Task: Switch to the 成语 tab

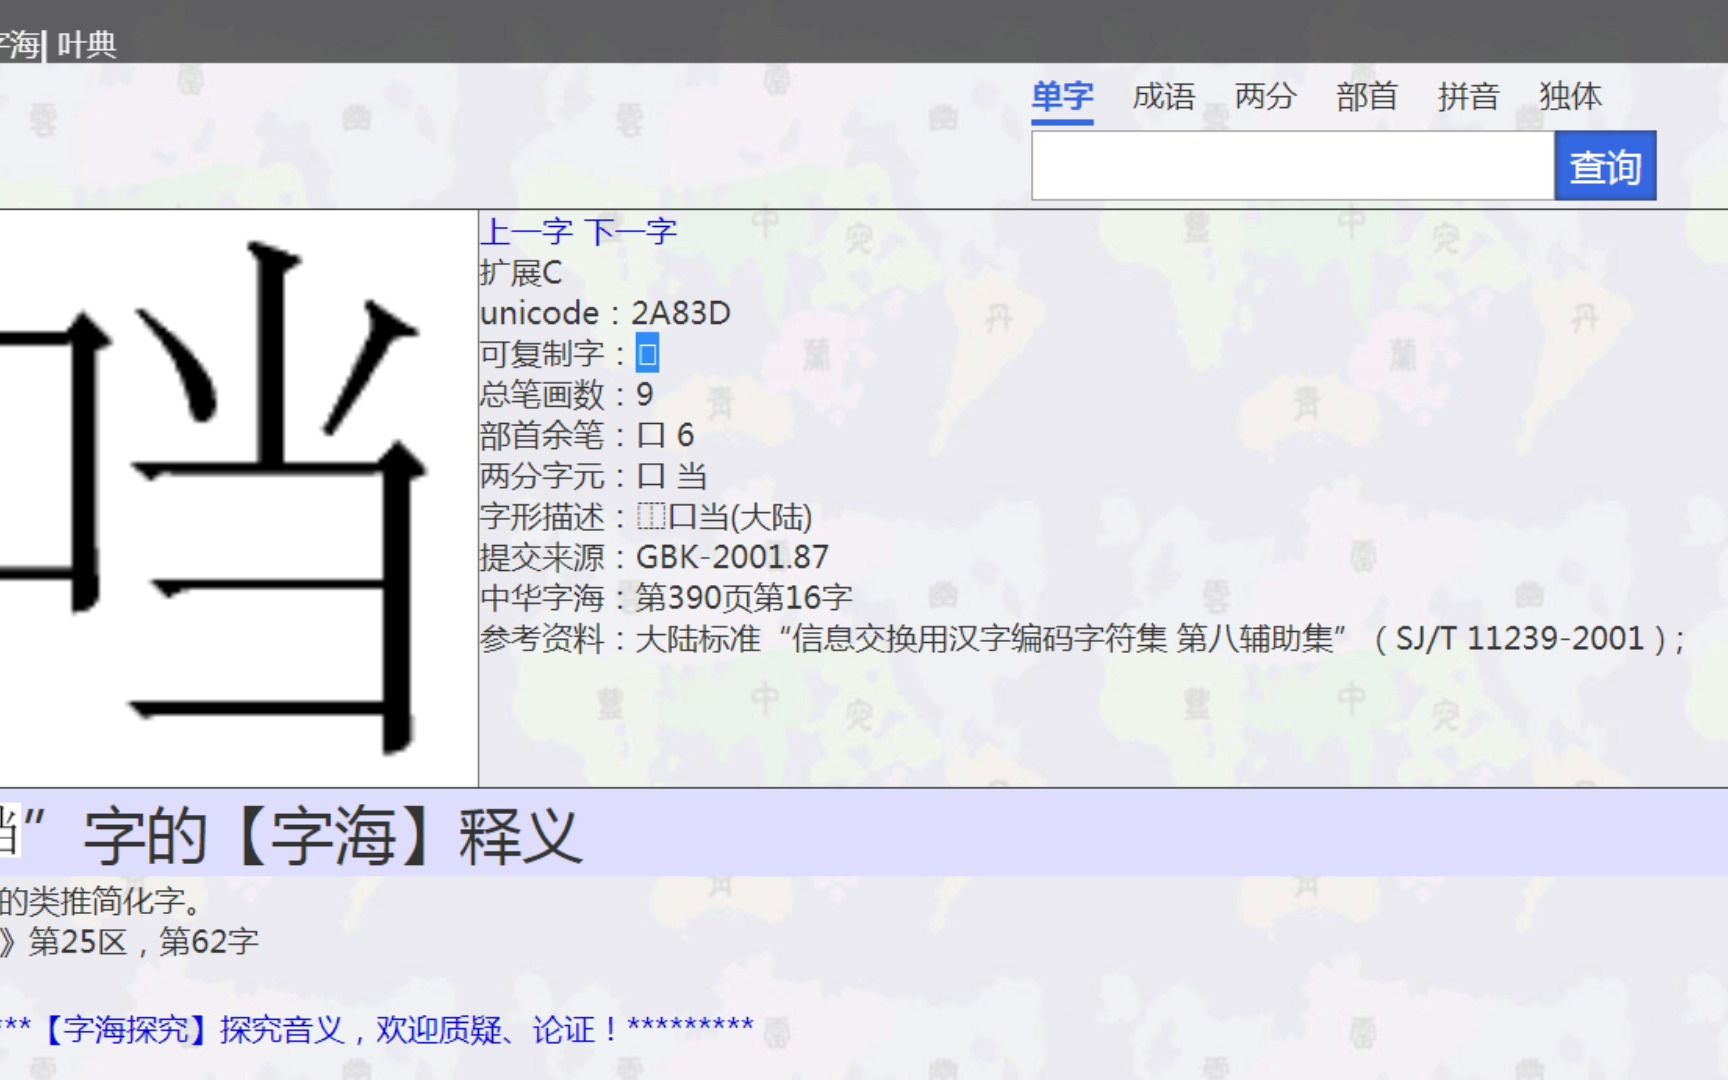Action: click(1164, 97)
